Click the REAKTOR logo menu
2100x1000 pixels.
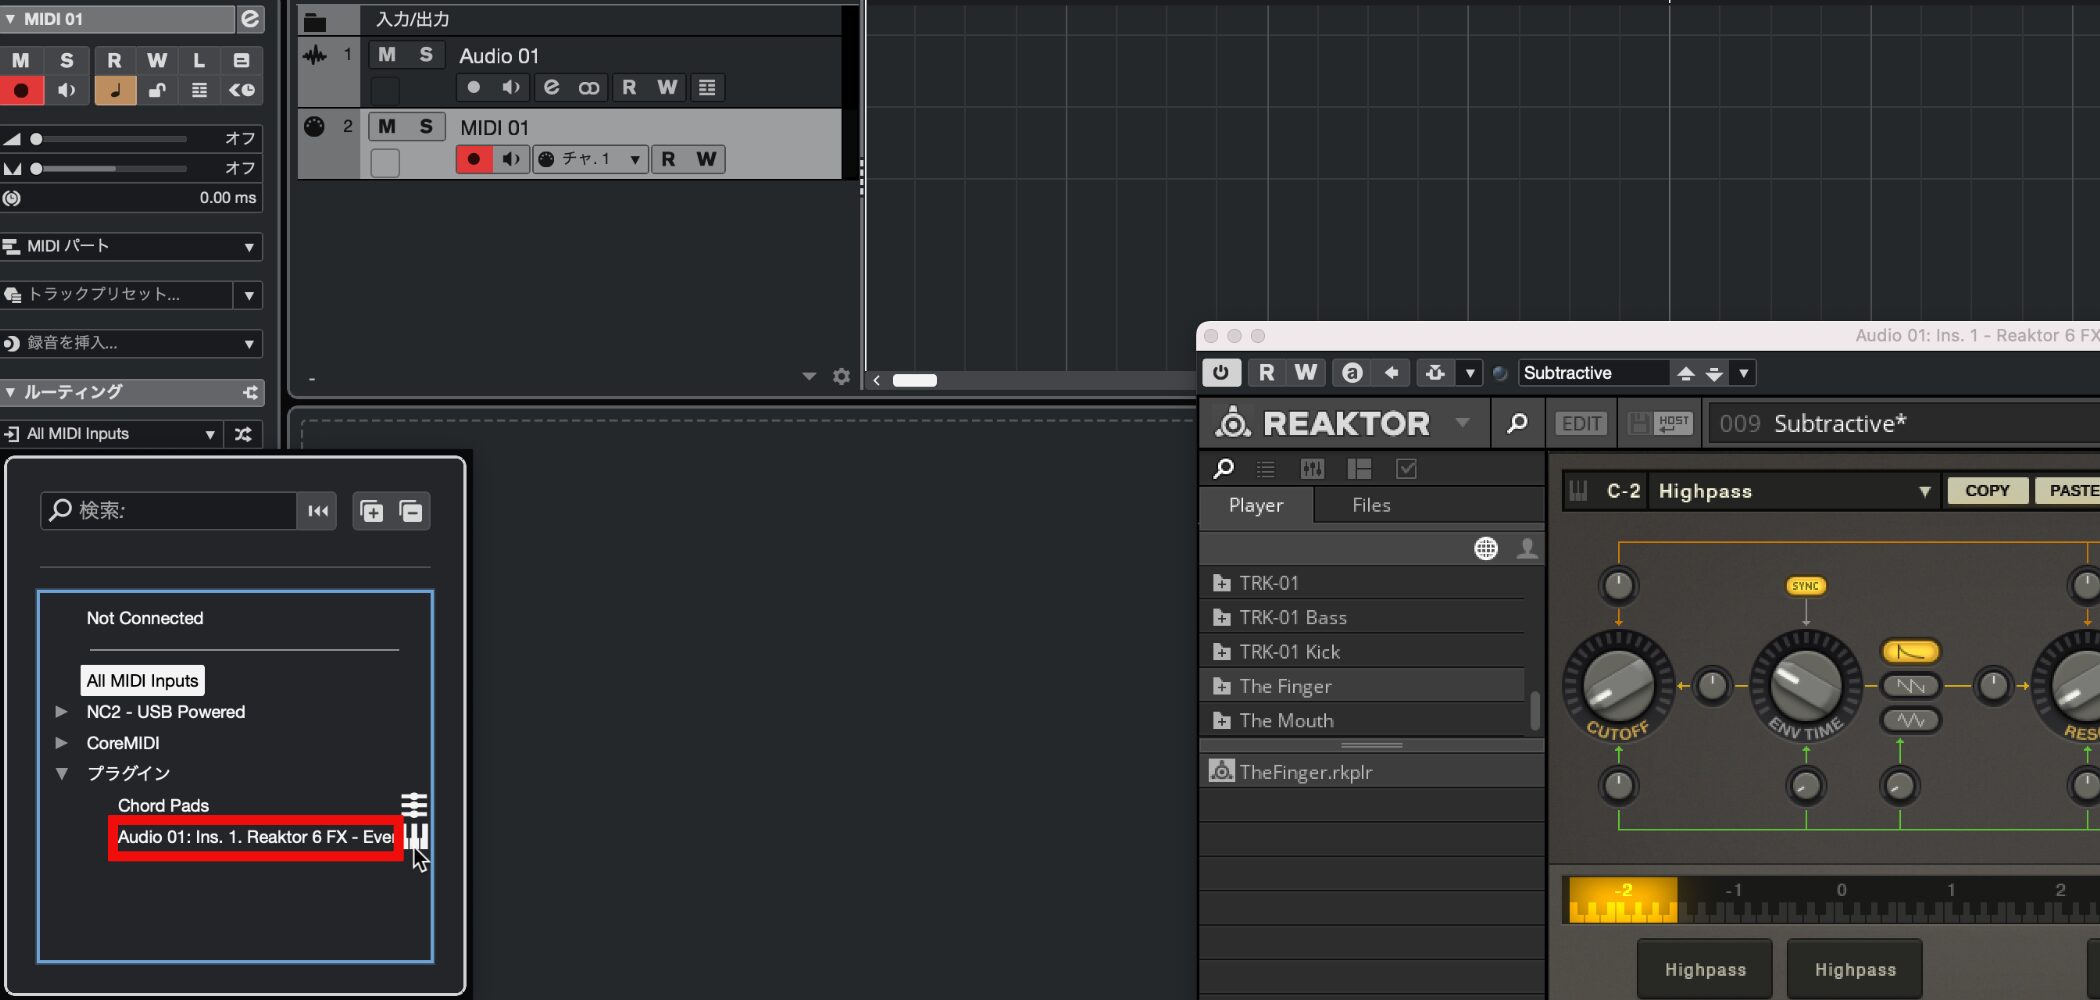(1342, 424)
